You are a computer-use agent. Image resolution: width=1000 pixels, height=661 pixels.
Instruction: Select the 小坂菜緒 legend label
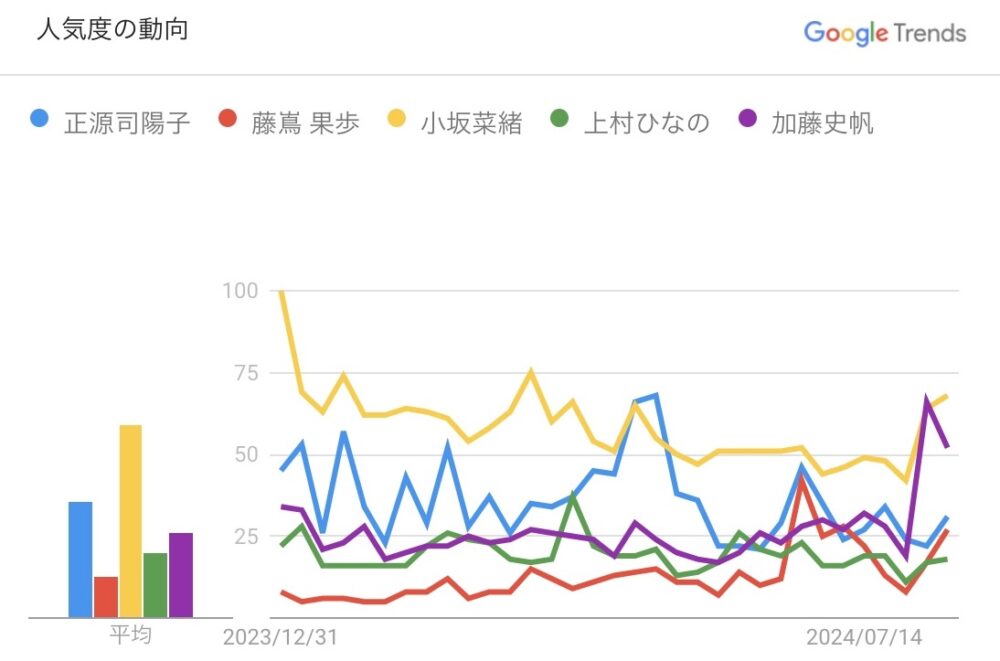click(471, 123)
